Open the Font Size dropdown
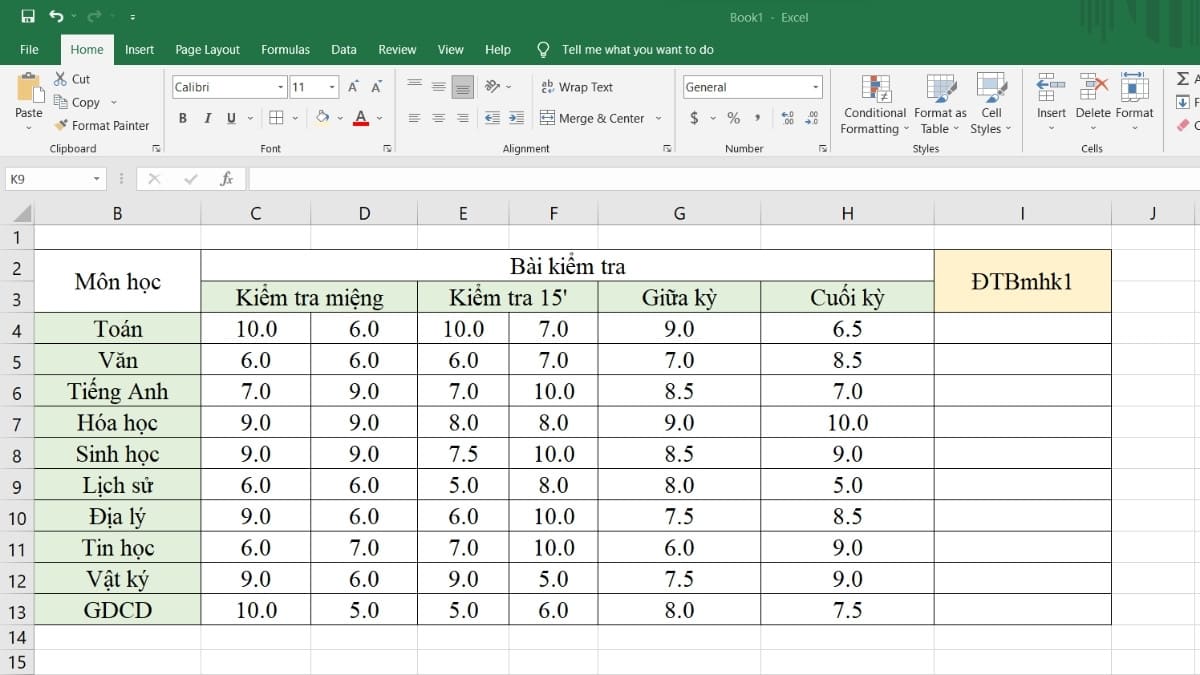This screenshot has width=1200, height=675. click(333, 87)
